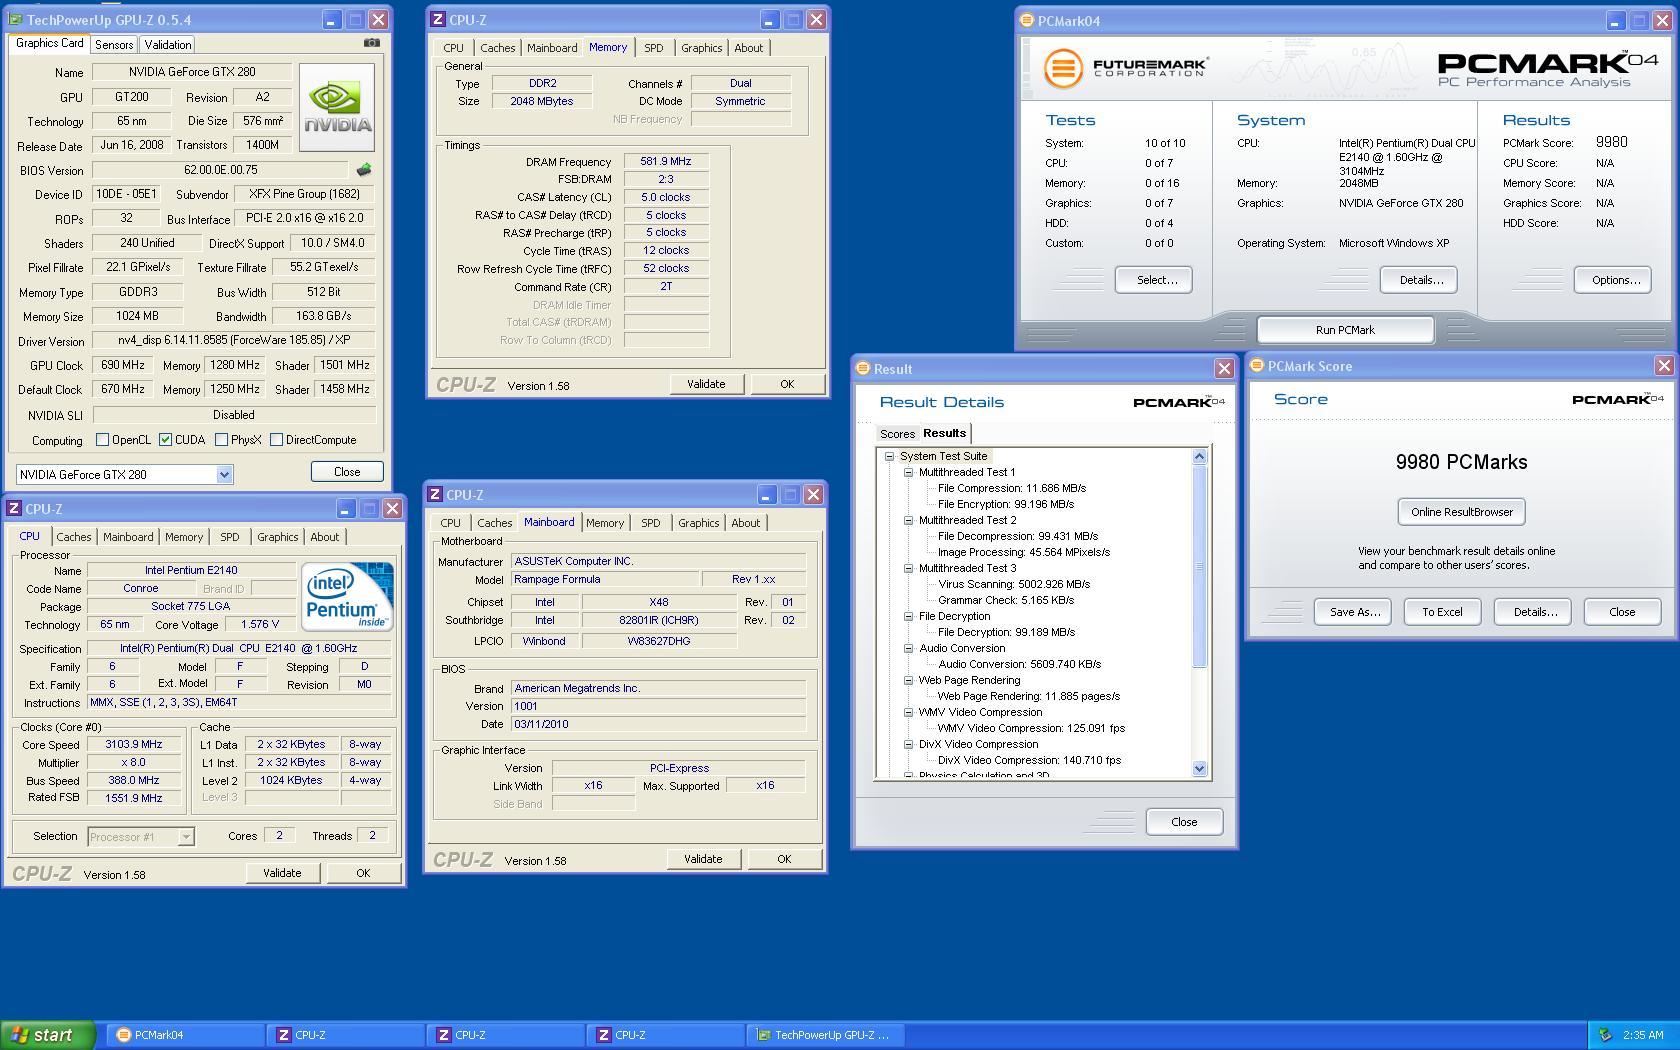
Task: Toggle the PhysX checkbox
Action: point(221,440)
